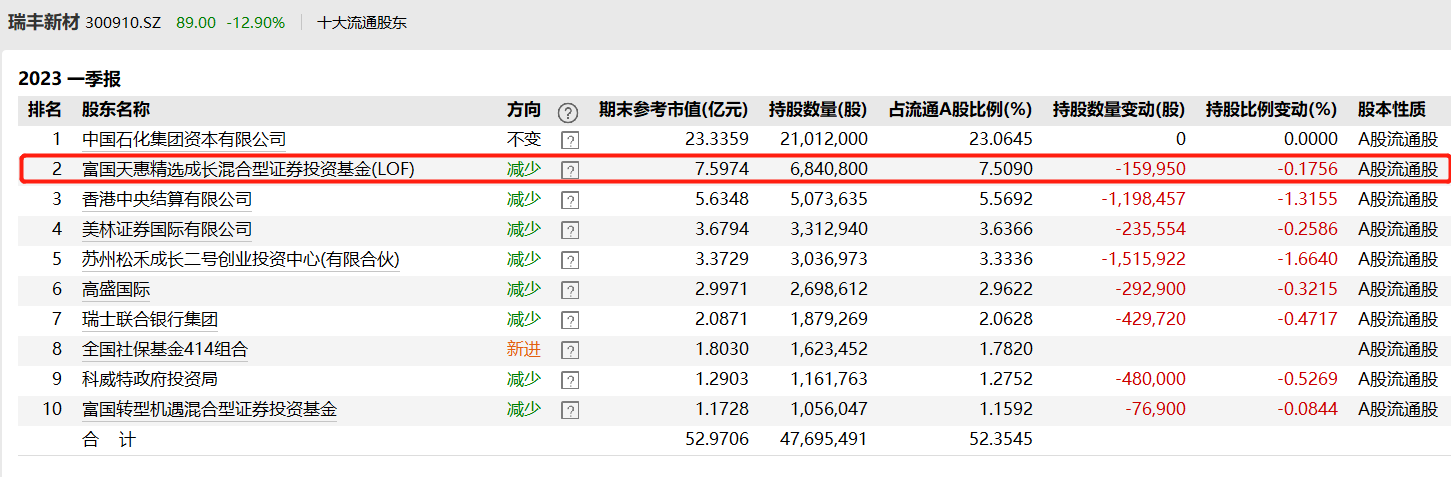
Task: Open shareholder 全国社保基金414组合
Action: coord(165,349)
